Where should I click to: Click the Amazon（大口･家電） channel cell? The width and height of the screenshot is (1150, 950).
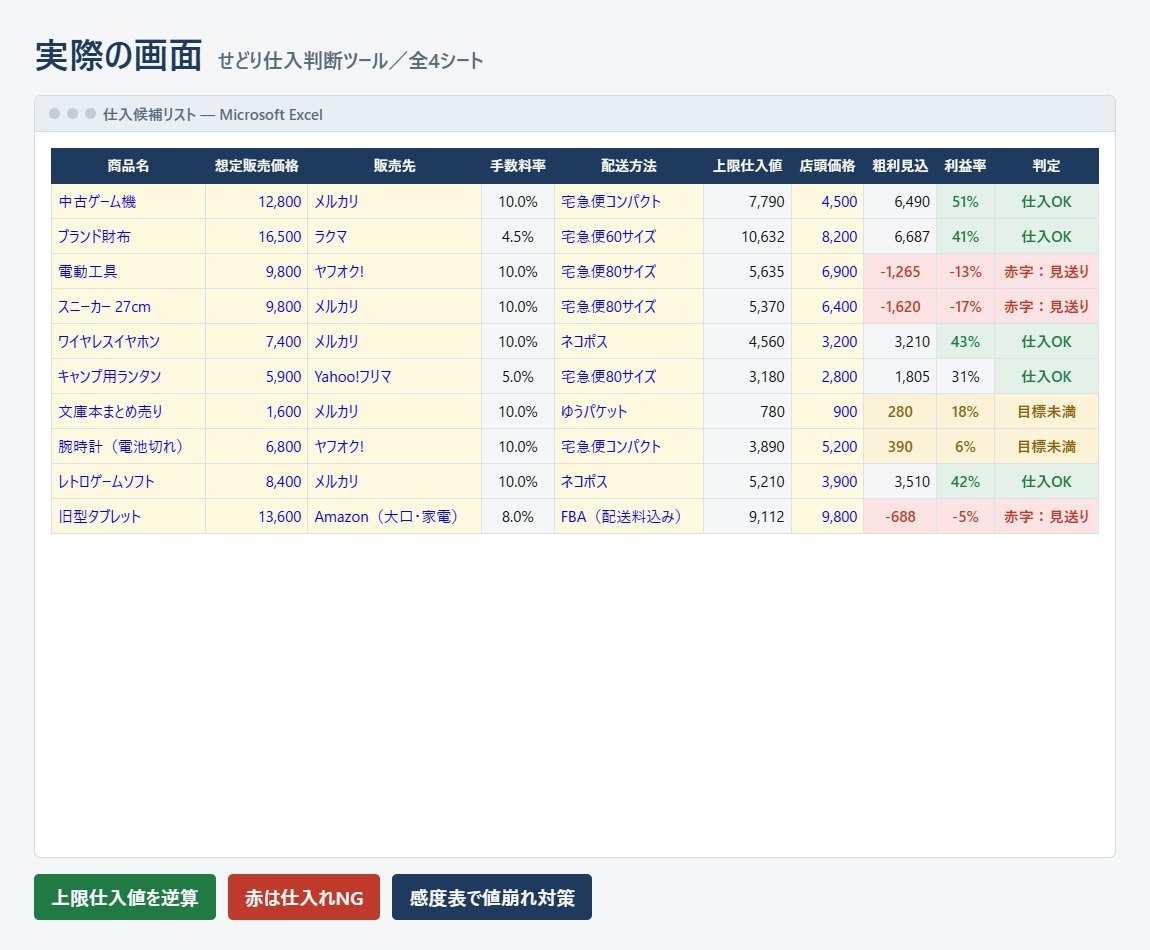[x=394, y=516]
